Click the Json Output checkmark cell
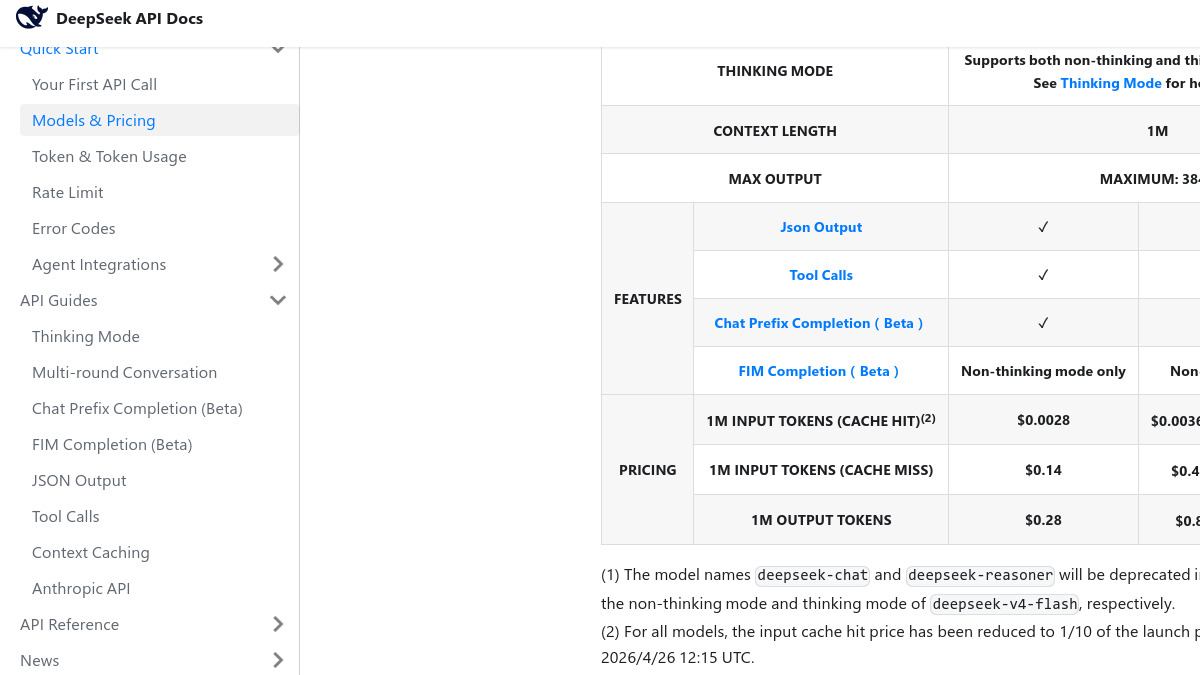 [x=1043, y=227]
